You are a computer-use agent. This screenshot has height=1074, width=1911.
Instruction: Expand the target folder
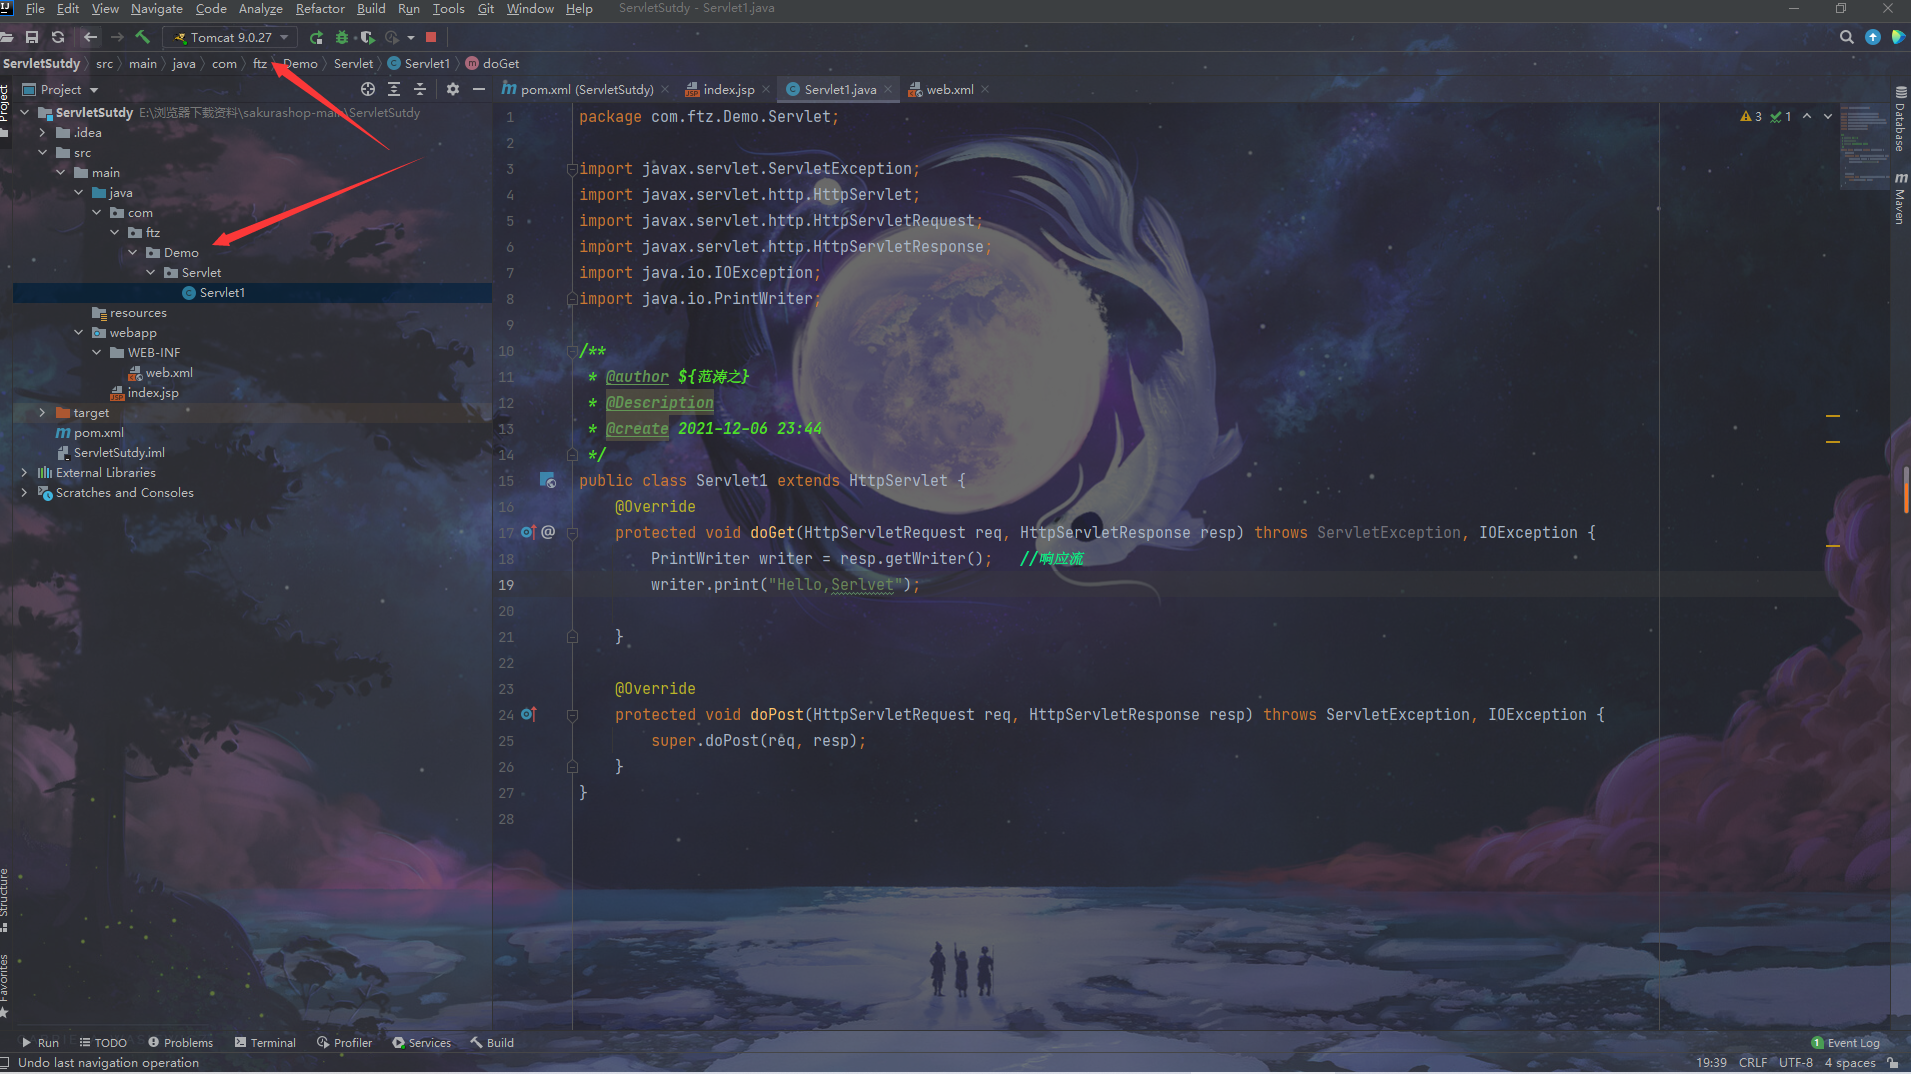click(42, 412)
